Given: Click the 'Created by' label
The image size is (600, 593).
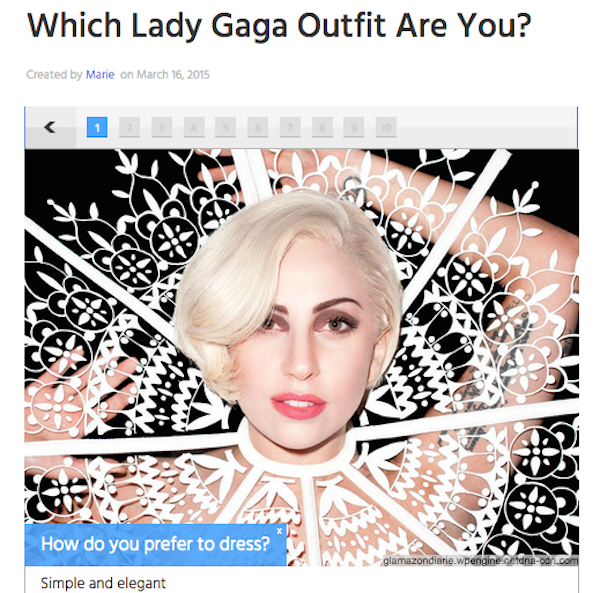Looking at the screenshot, I should (x=54, y=75).
